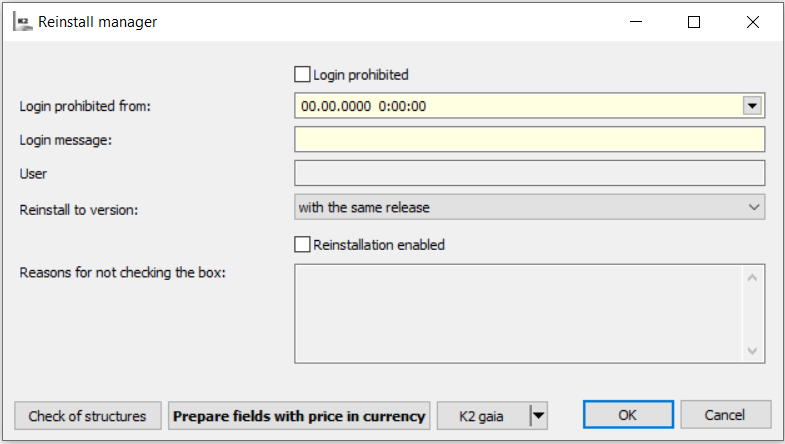785x444 pixels.
Task: Open the K2 gaia dropdown arrow
Action: click(538, 415)
